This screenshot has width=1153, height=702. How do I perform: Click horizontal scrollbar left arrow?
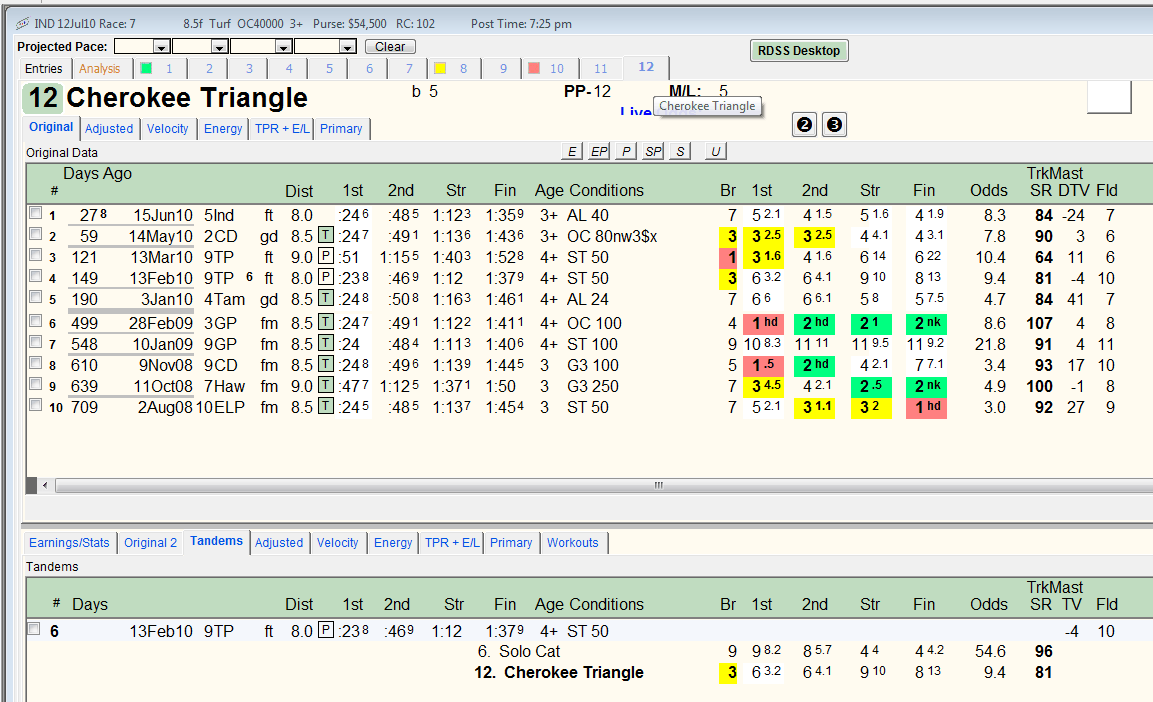[x=46, y=485]
